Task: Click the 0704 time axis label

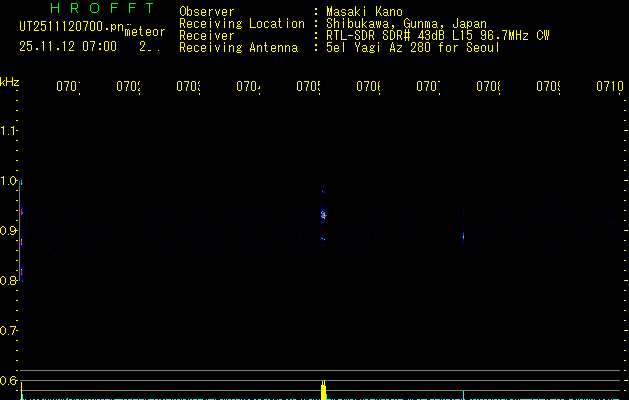Action: [x=248, y=87]
